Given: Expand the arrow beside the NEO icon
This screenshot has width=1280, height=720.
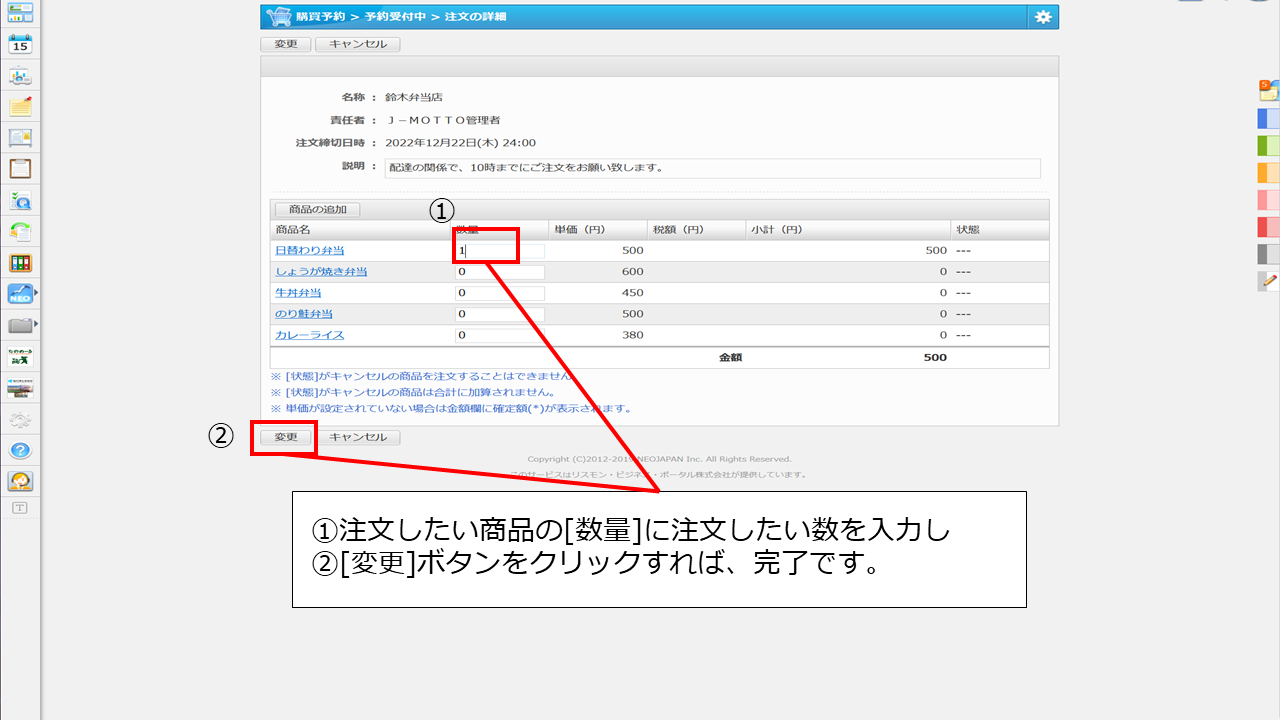Looking at the screenshot, I should click(x=37, y=293).
